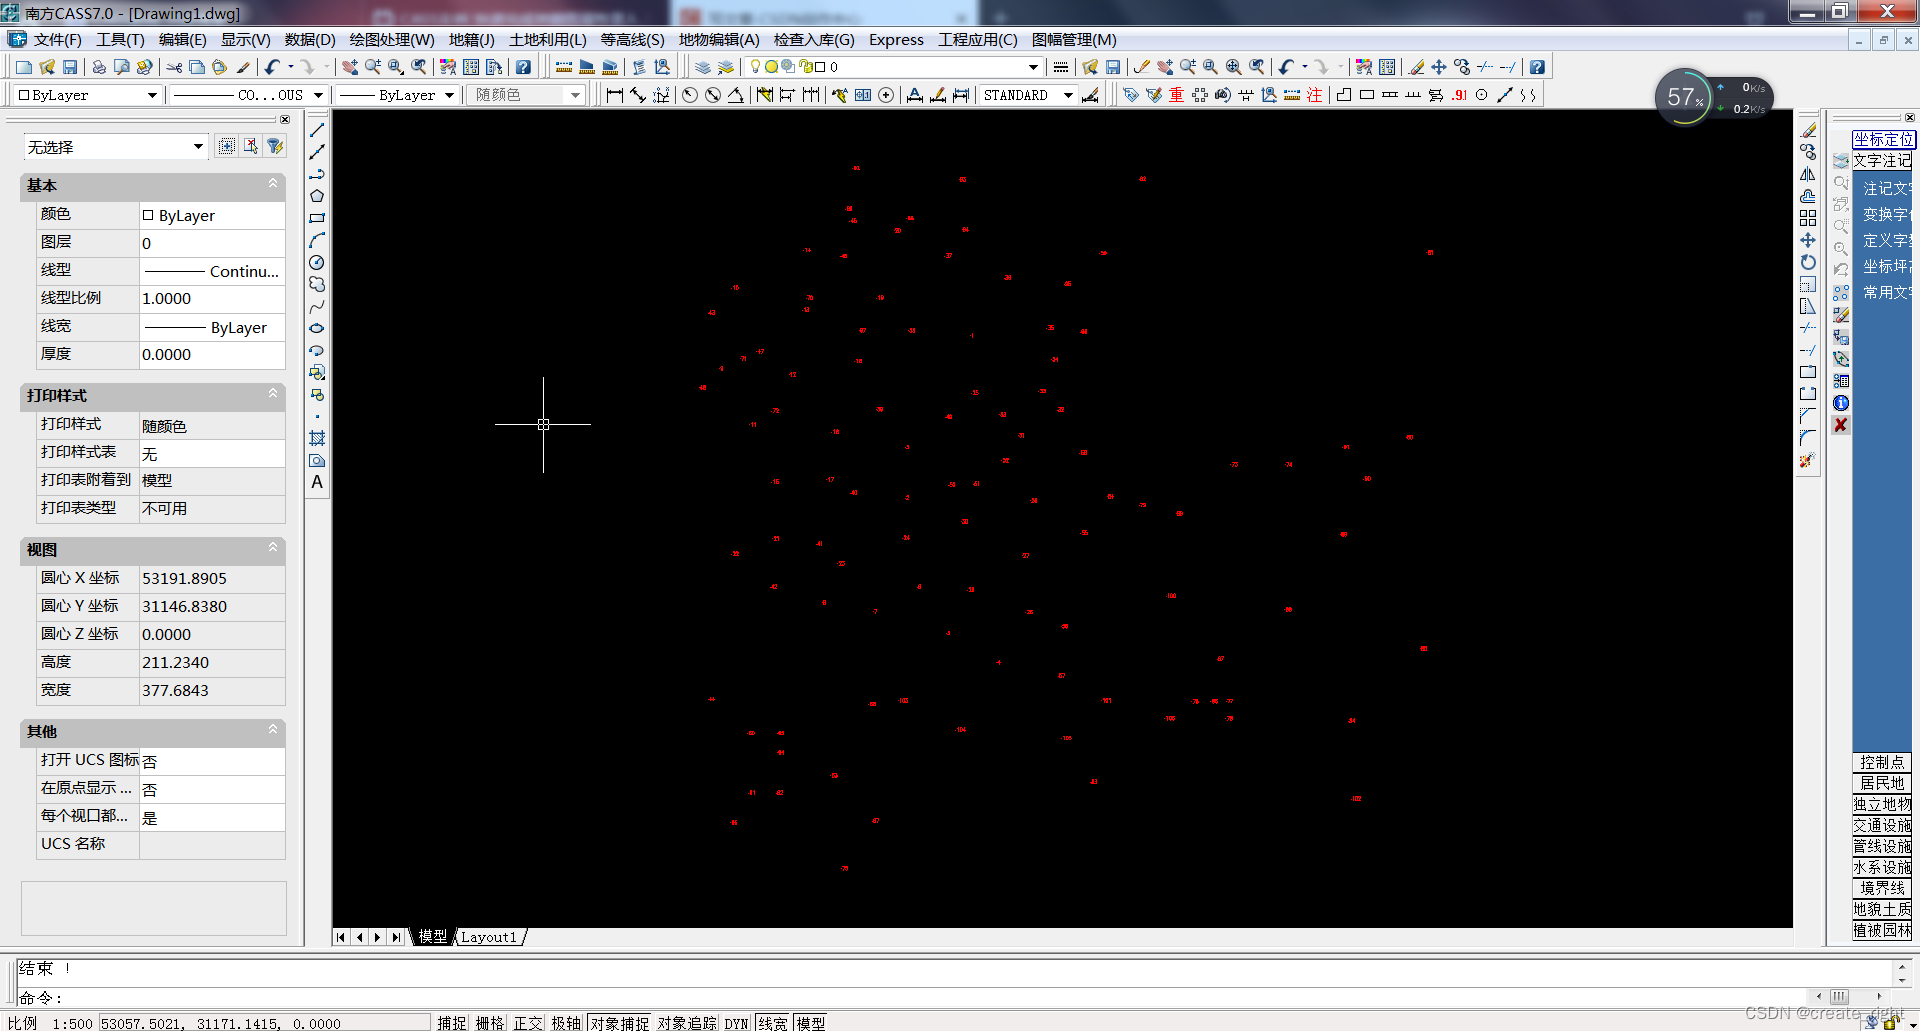Click the Help question mark icon

coord(523,67)
